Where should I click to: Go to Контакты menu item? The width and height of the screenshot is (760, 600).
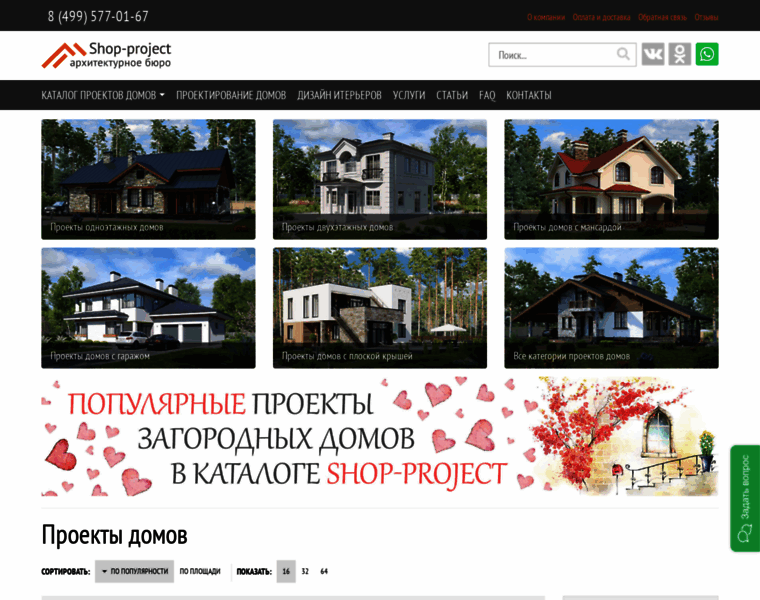pyautogui.click(x=529, y=95)
